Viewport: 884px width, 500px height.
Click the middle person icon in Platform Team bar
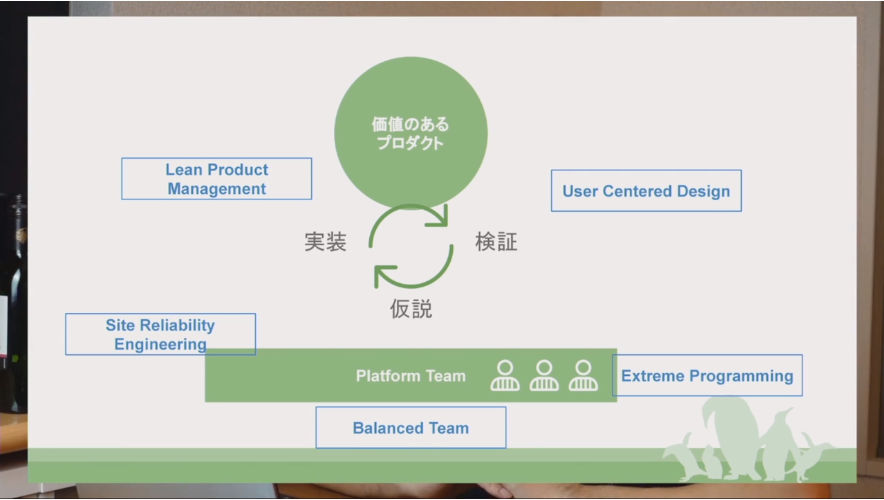point(544,376)
